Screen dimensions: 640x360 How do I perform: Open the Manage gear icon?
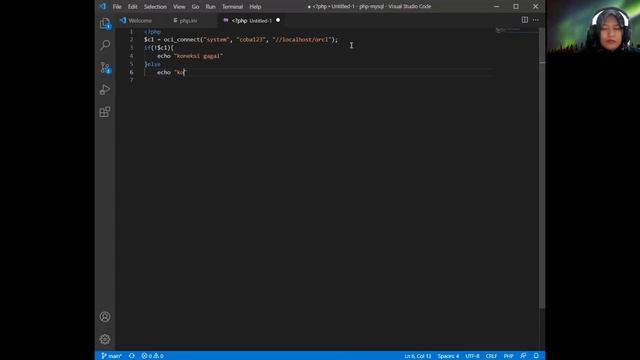point(105,339)
